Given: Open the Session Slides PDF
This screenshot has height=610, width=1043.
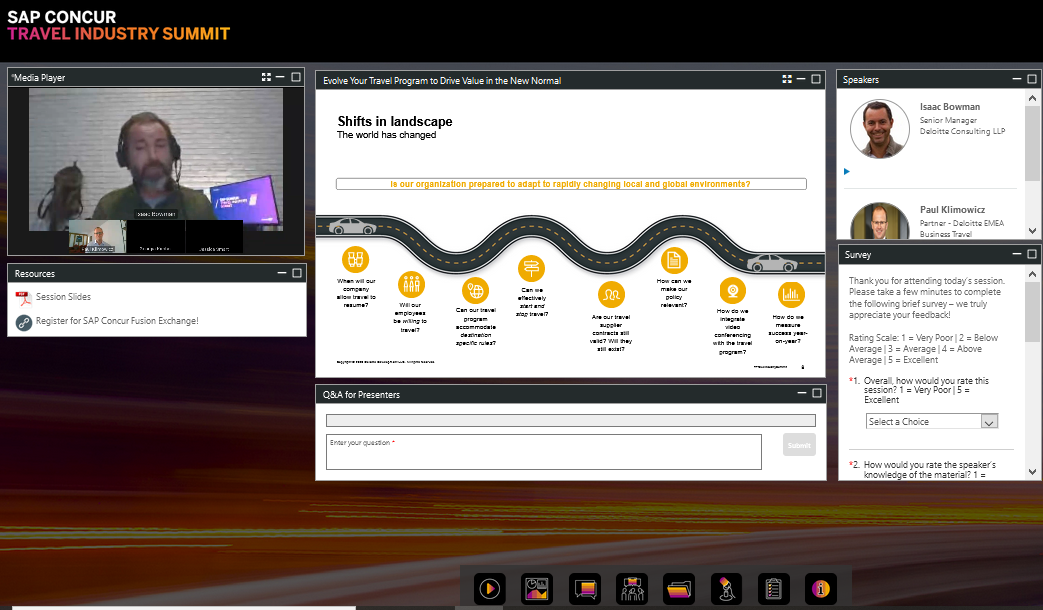Looking at the screenshot, I should click(63, 297).
